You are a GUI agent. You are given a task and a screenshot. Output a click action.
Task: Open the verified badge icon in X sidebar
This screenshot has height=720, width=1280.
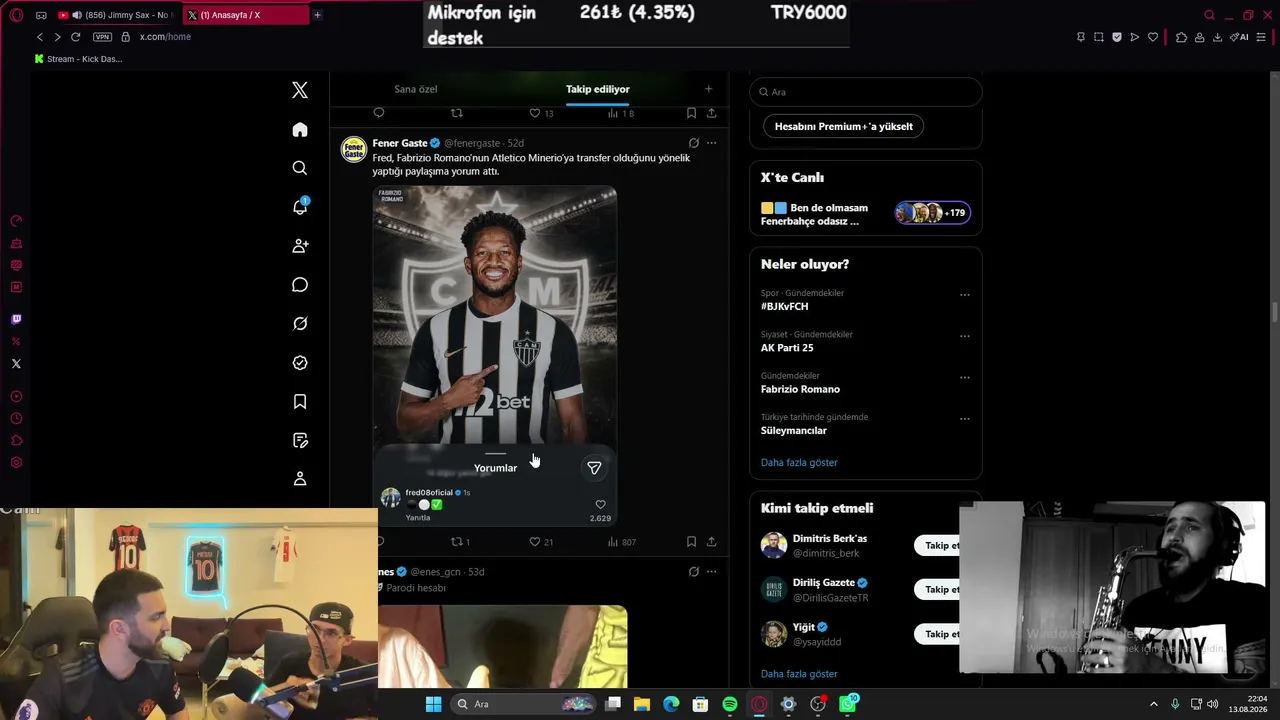click(300, 363)
